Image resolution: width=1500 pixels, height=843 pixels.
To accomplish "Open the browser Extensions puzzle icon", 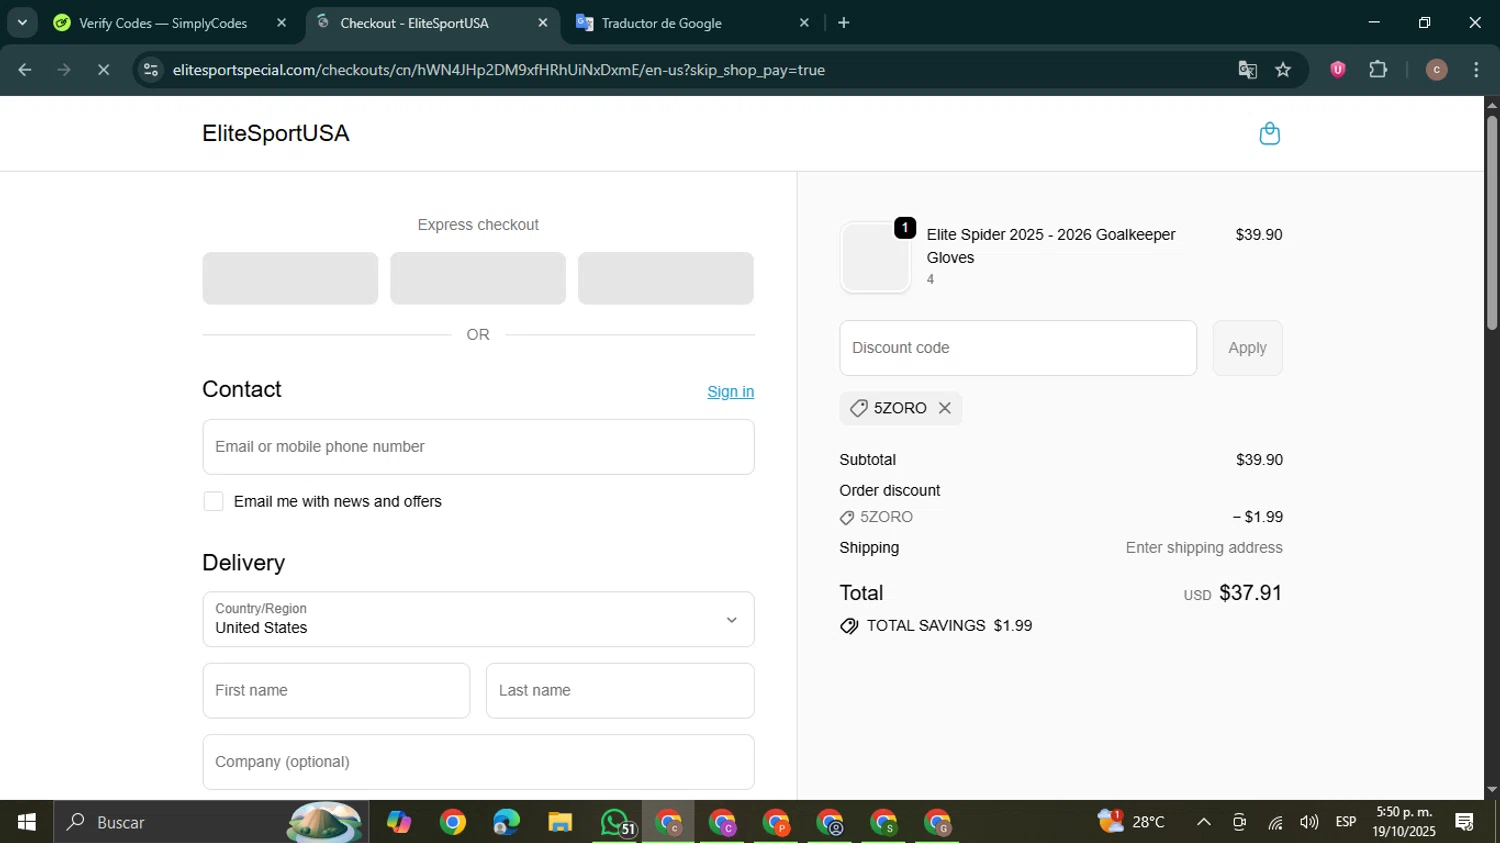I will [1378, 70].
